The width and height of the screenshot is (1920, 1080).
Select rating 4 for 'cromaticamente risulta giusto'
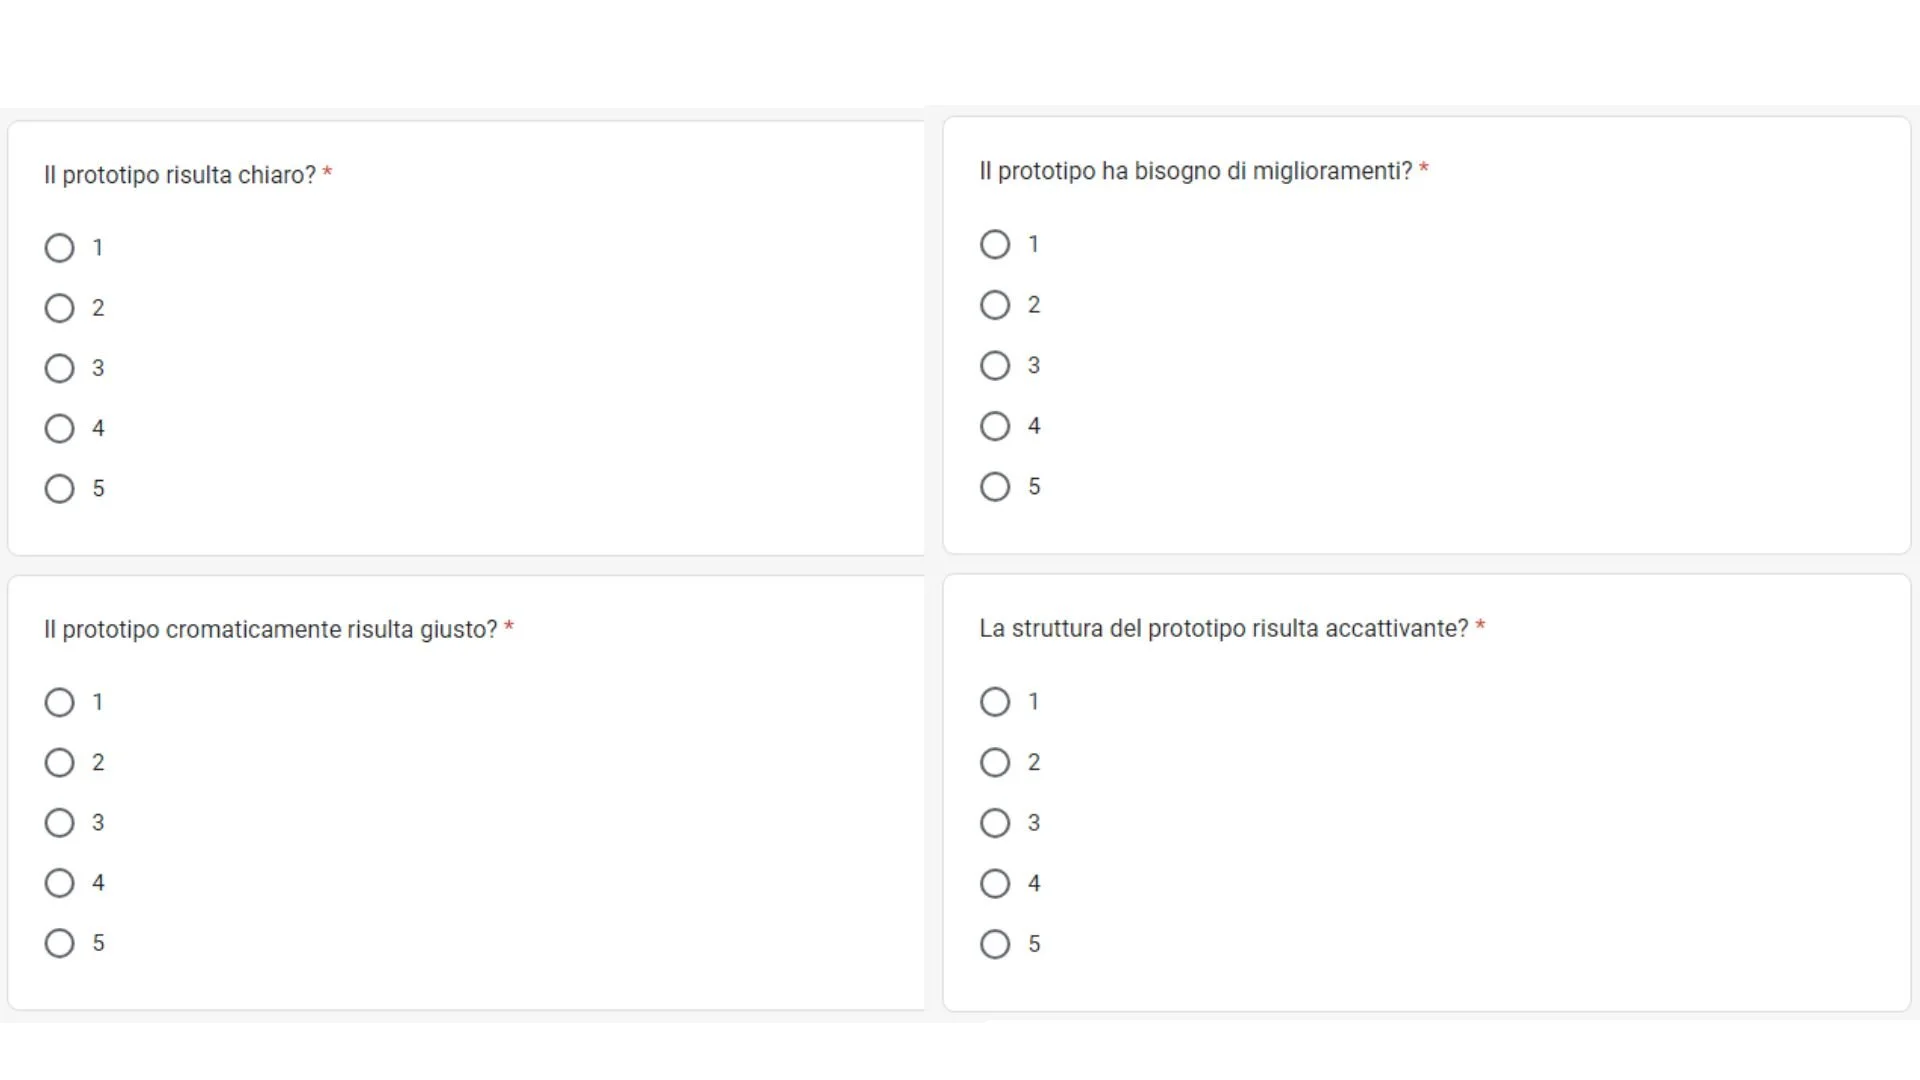[60, 883]
